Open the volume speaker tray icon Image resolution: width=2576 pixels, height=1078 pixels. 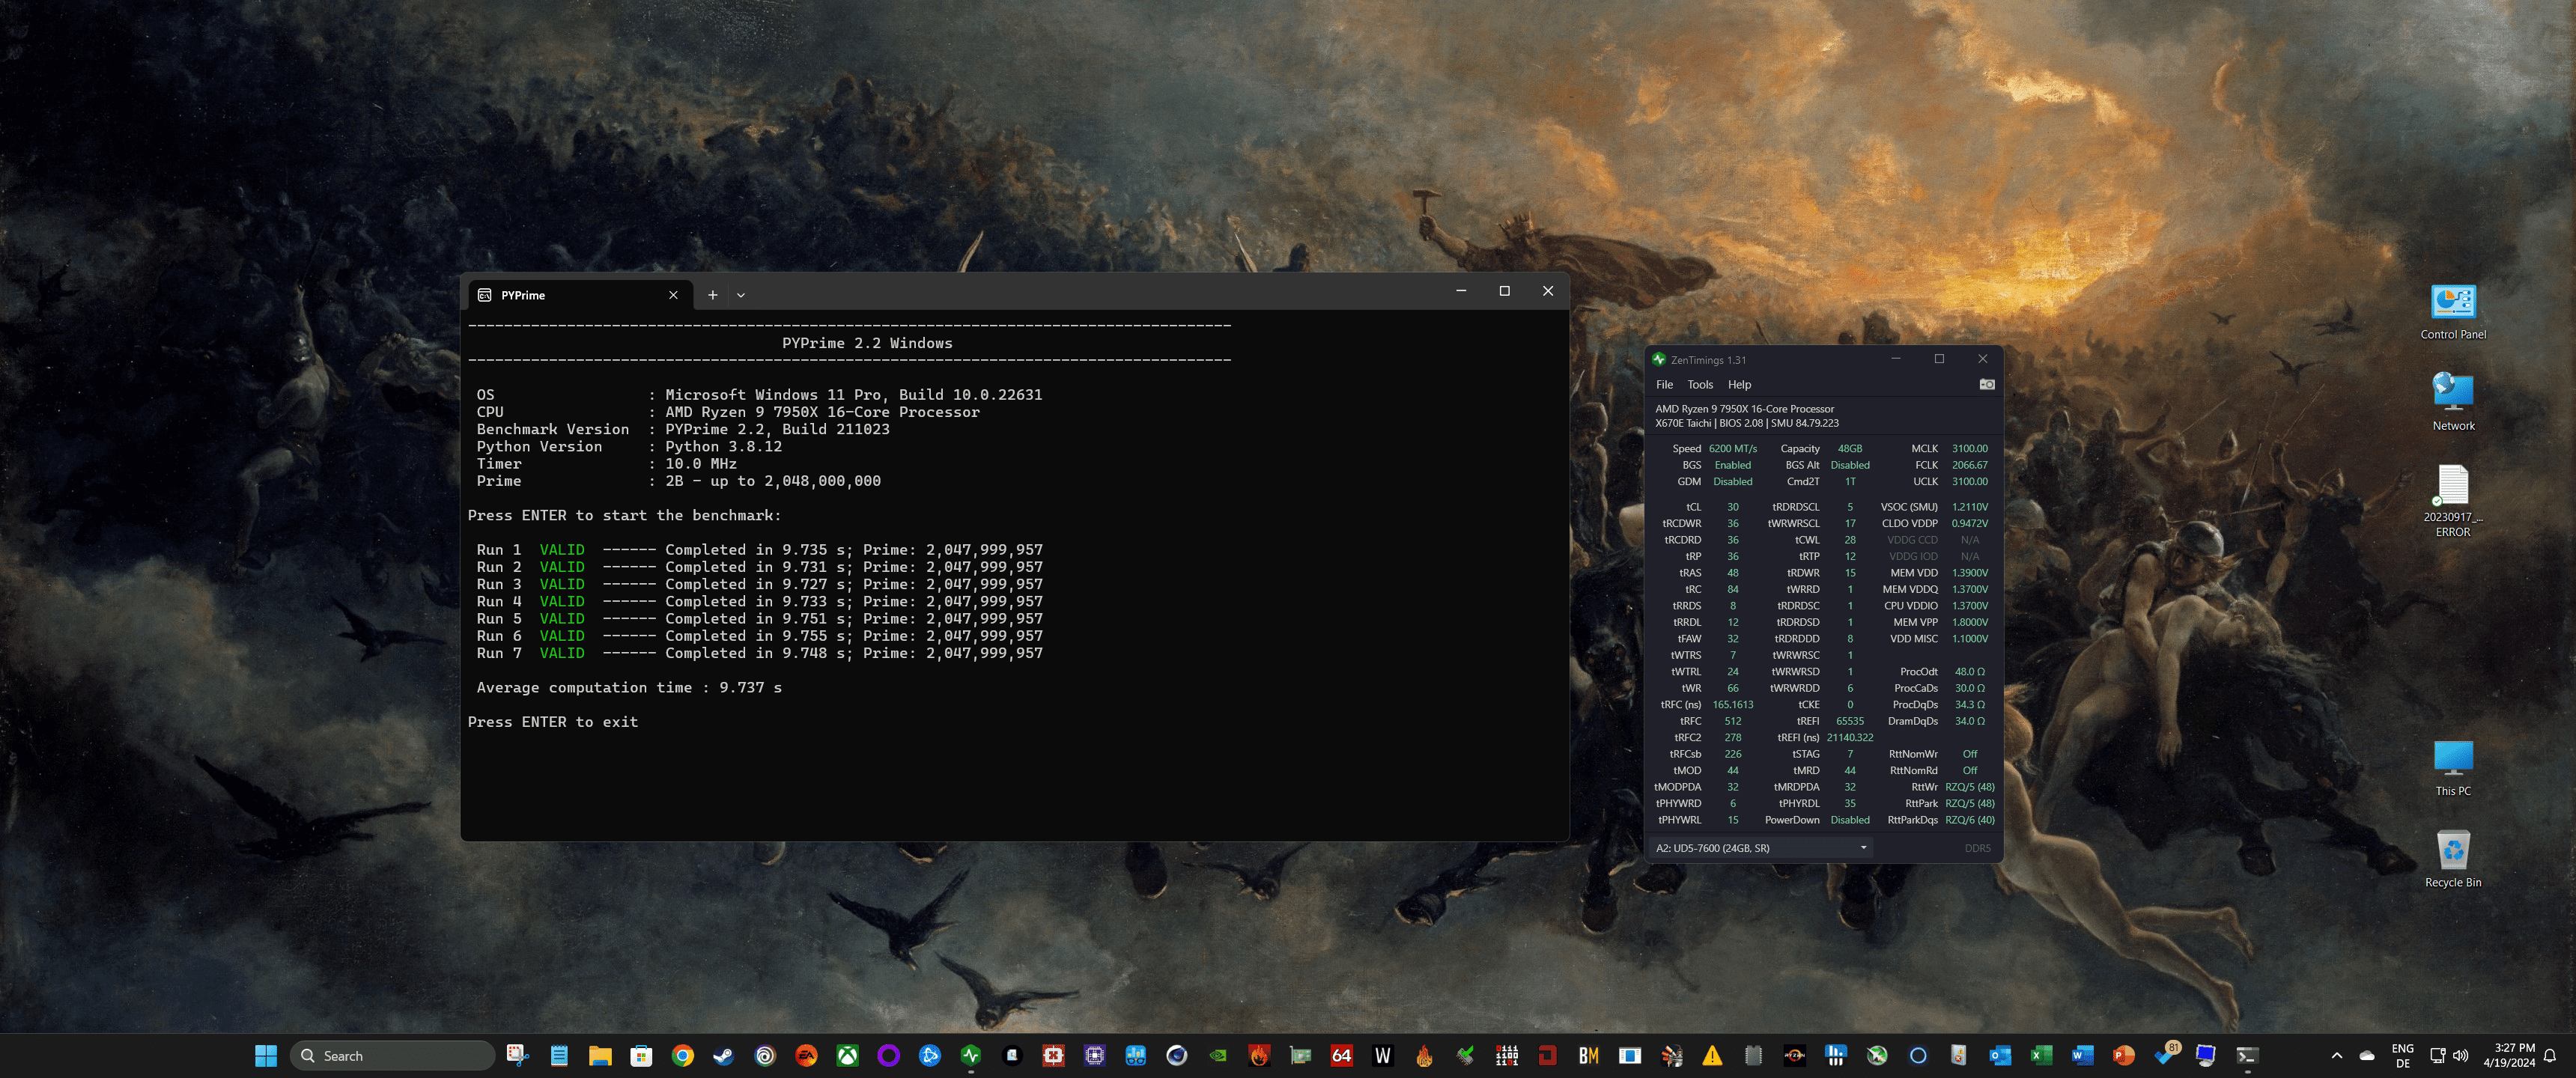[x=2461, y=1055]
